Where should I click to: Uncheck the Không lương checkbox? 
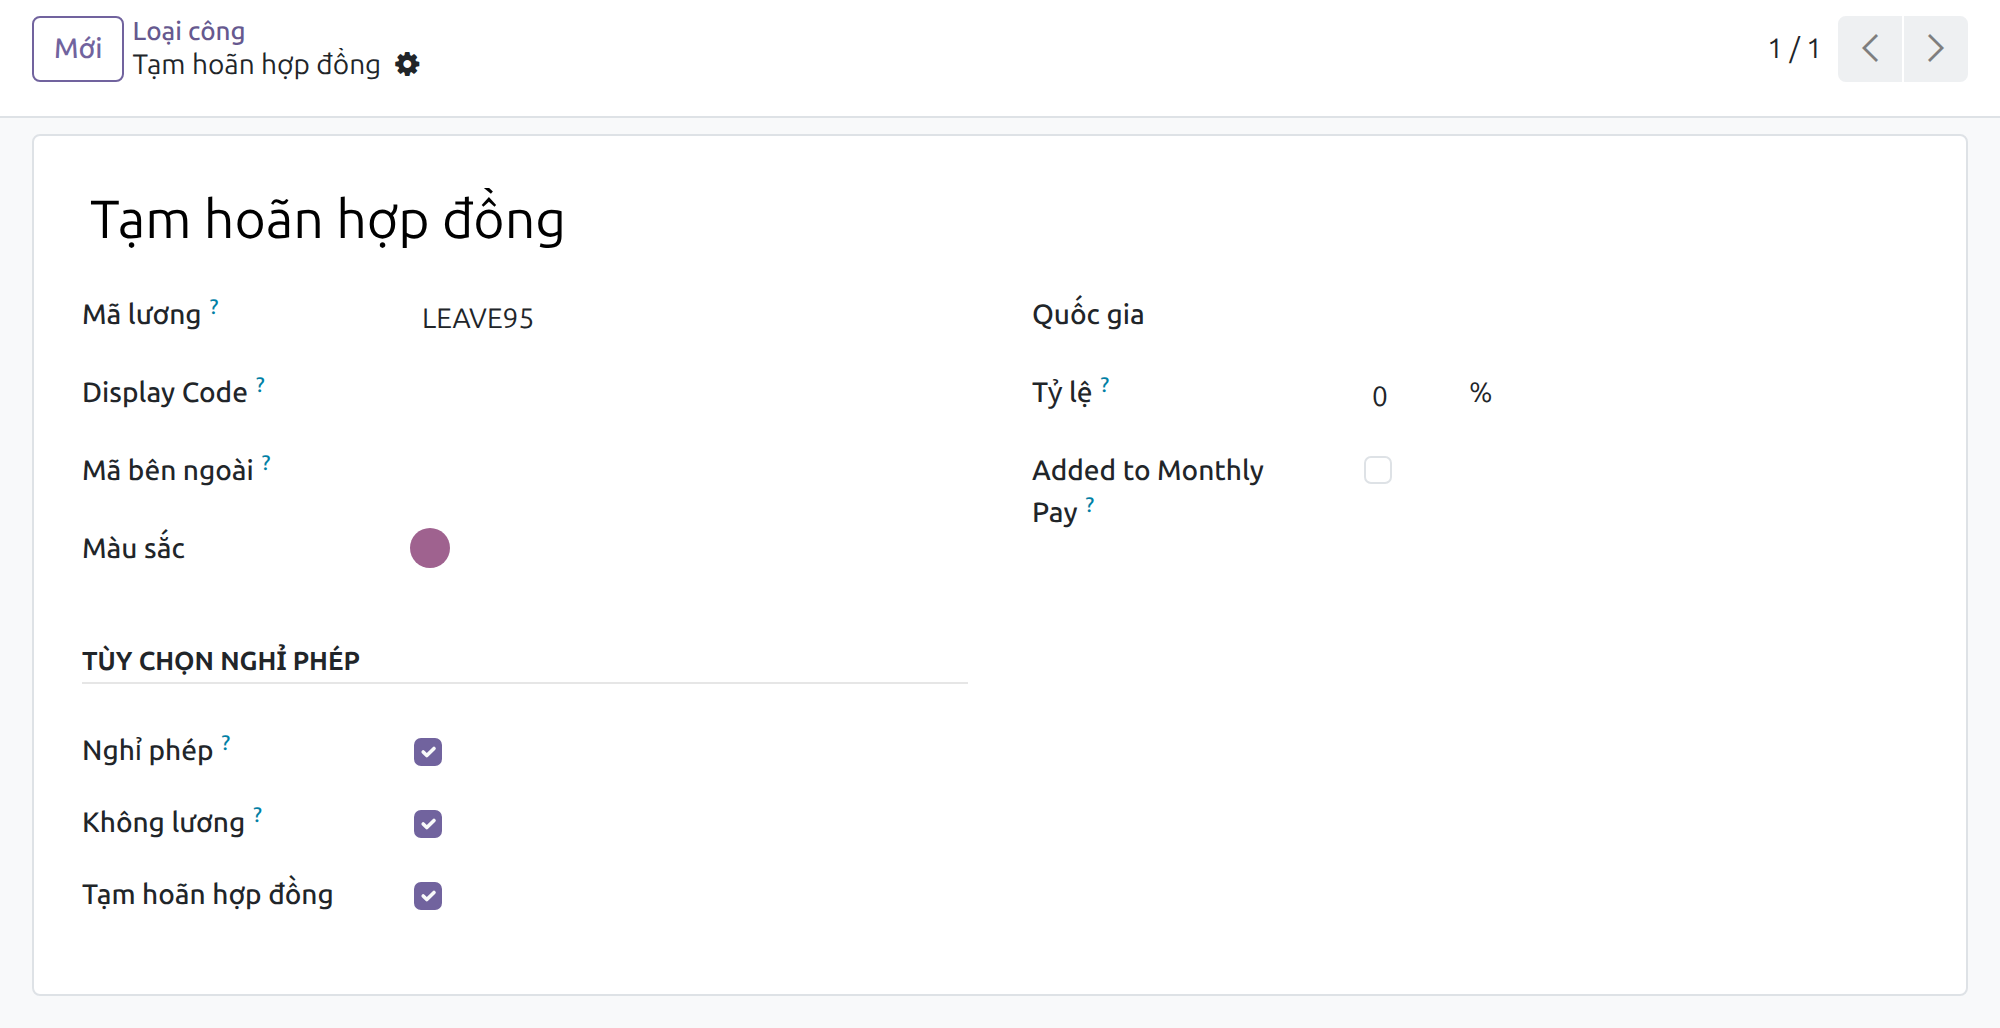pos(428,824)
